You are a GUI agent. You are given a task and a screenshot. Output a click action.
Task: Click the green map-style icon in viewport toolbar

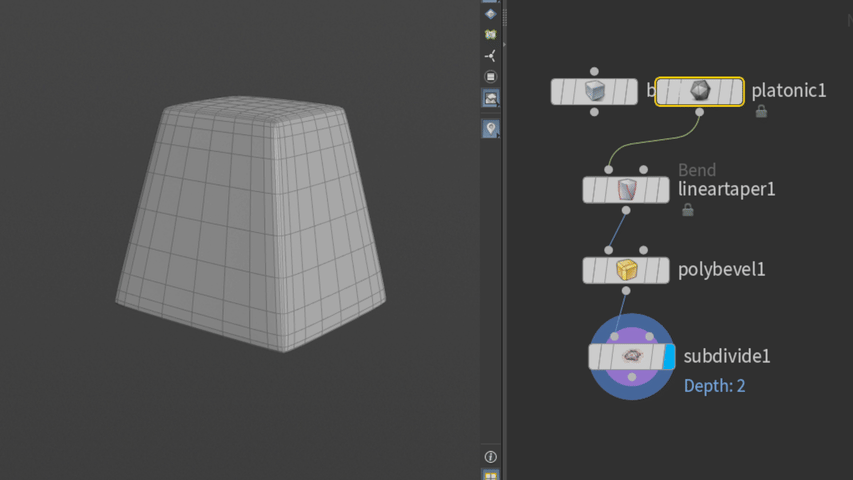pyautogui.click(x=490, y=35)
